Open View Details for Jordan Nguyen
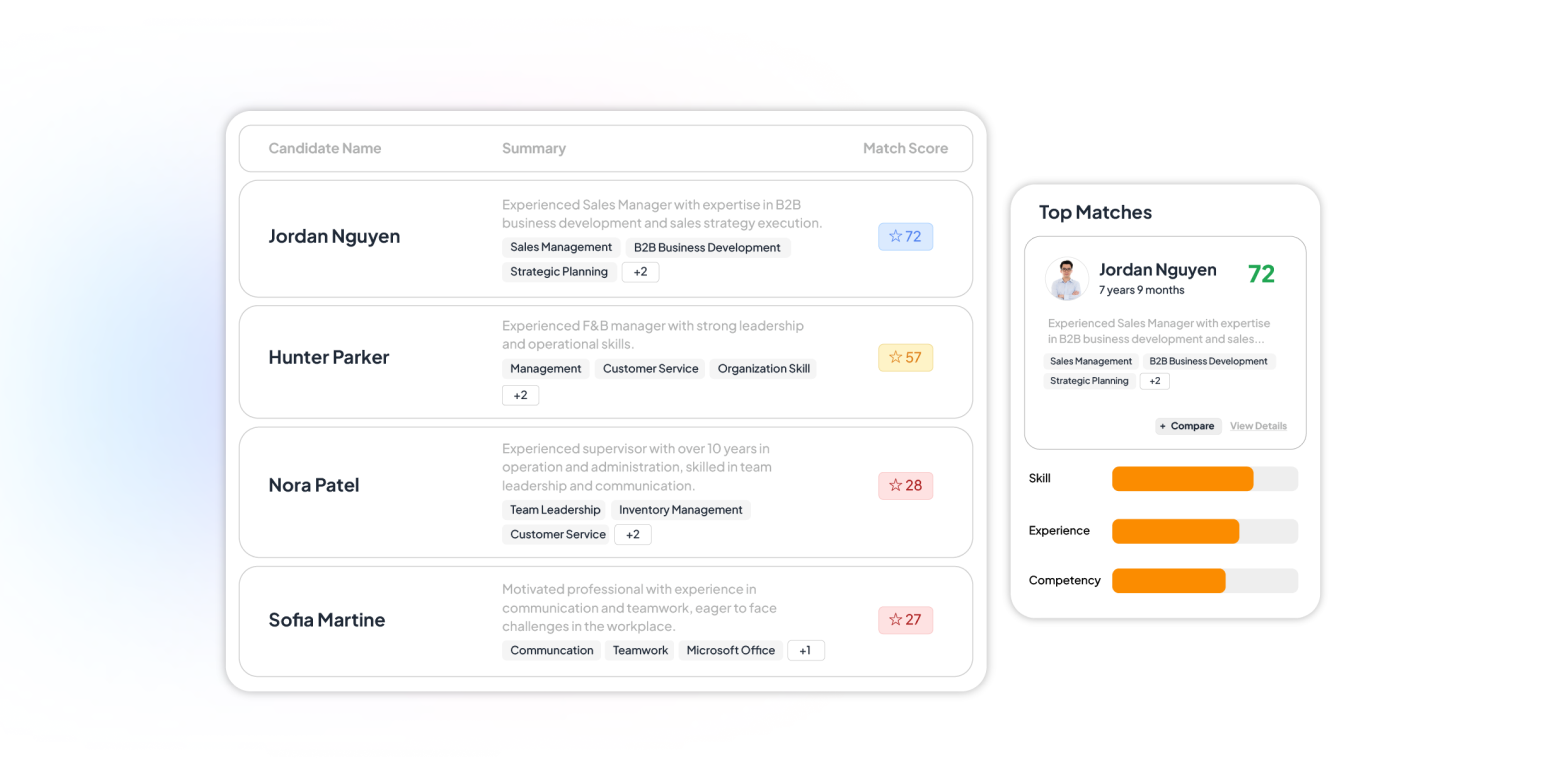 [x=1258, y=426]
